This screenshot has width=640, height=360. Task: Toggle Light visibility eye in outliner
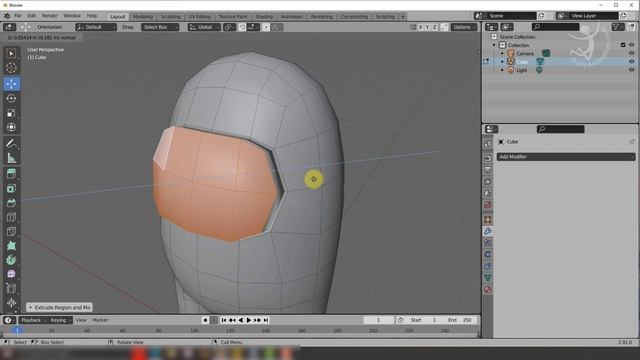pyautogui.click(x=631, y=70)
